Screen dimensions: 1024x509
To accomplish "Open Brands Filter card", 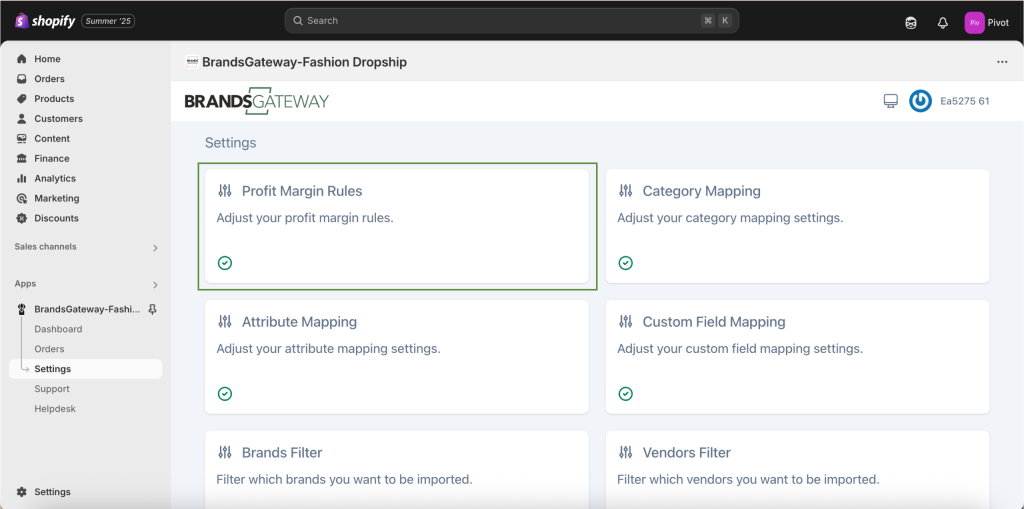I will pos(396,470).
